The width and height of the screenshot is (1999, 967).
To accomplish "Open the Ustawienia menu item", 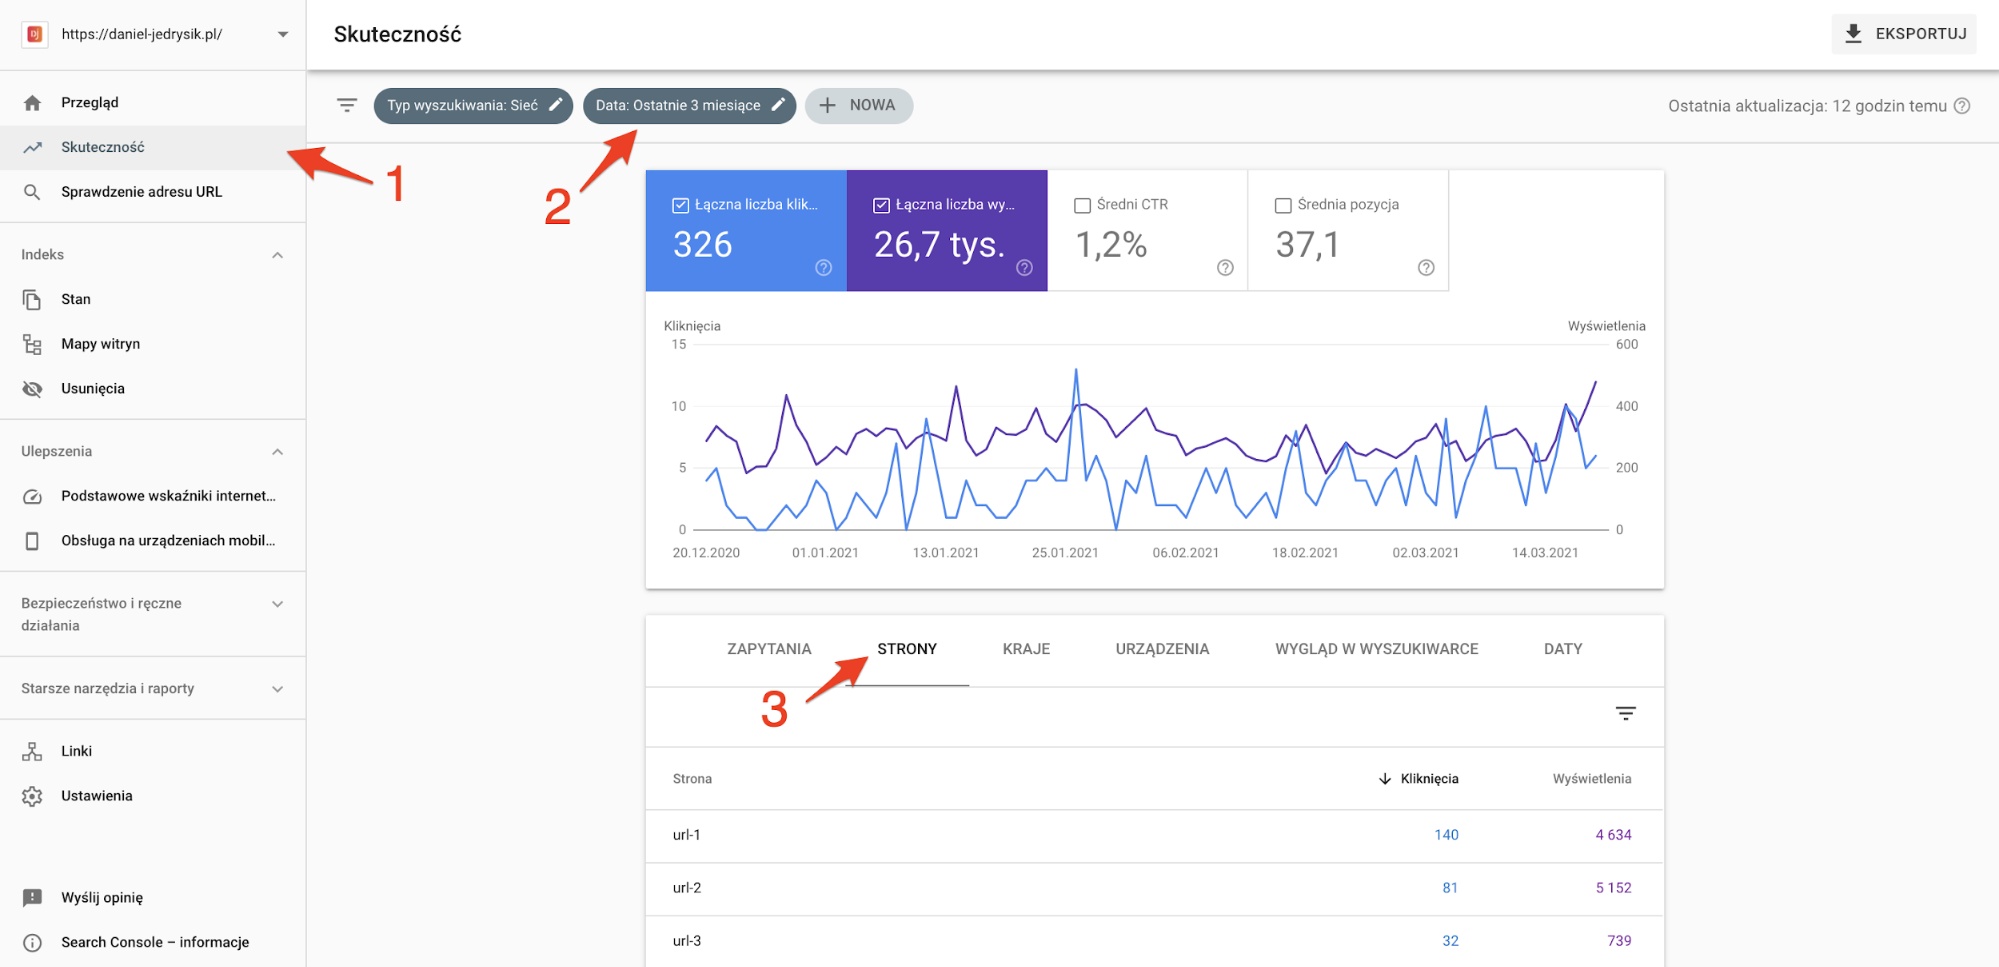I will (x=153, y=796).
